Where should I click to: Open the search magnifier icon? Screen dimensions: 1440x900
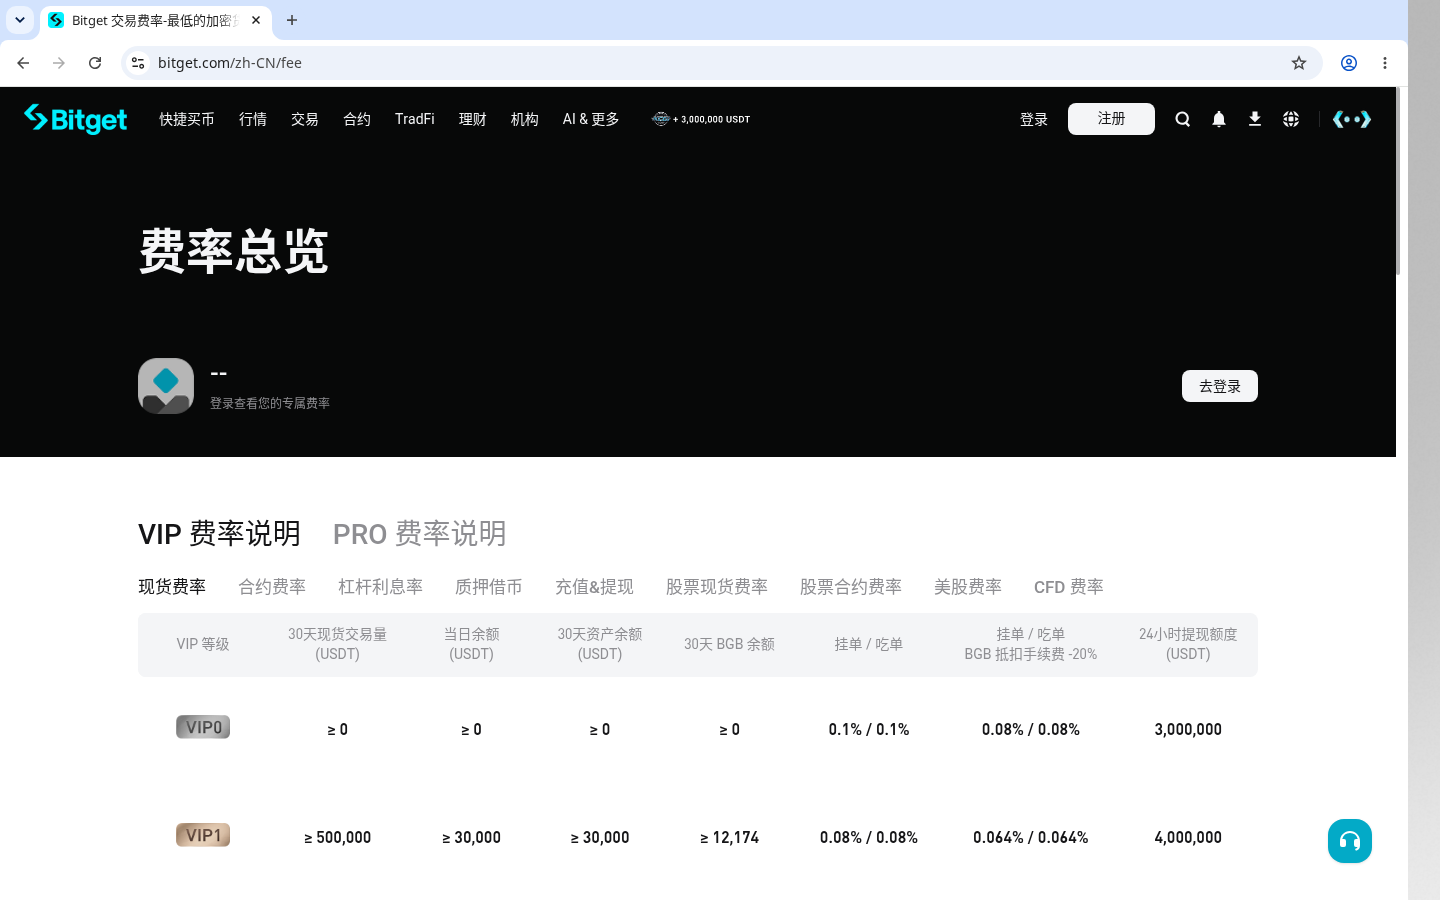tap(1182, 119)
